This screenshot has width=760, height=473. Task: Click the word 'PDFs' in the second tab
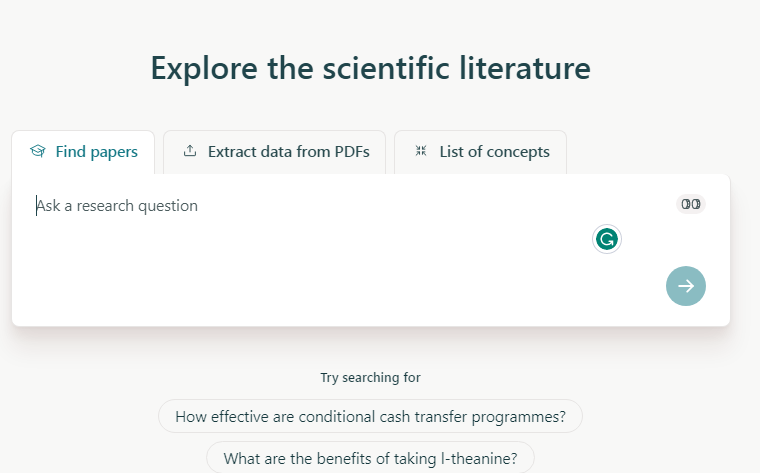coord(349,152)
